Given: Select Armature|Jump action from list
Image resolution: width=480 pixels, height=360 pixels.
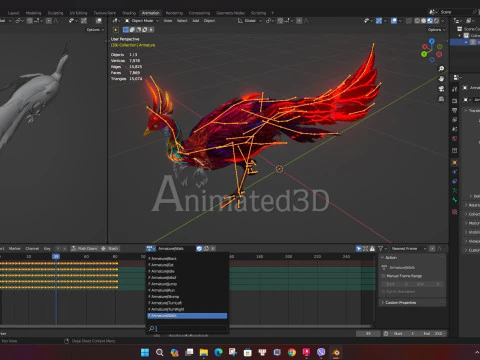Looking at the screenshot, I should click(x=187, y=284).
